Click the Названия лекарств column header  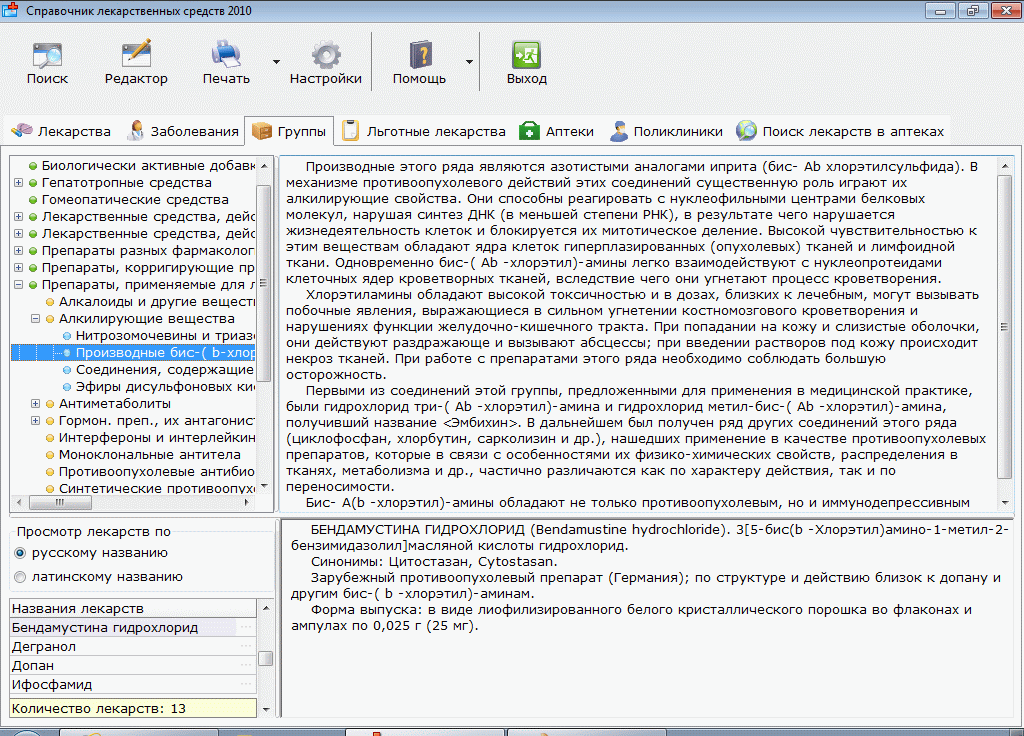(x=133, y=609)
